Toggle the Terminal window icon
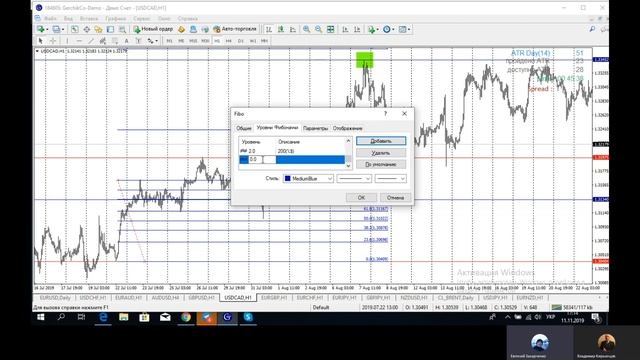The height and width of the screenshot is (360, 640). [110, 29]
